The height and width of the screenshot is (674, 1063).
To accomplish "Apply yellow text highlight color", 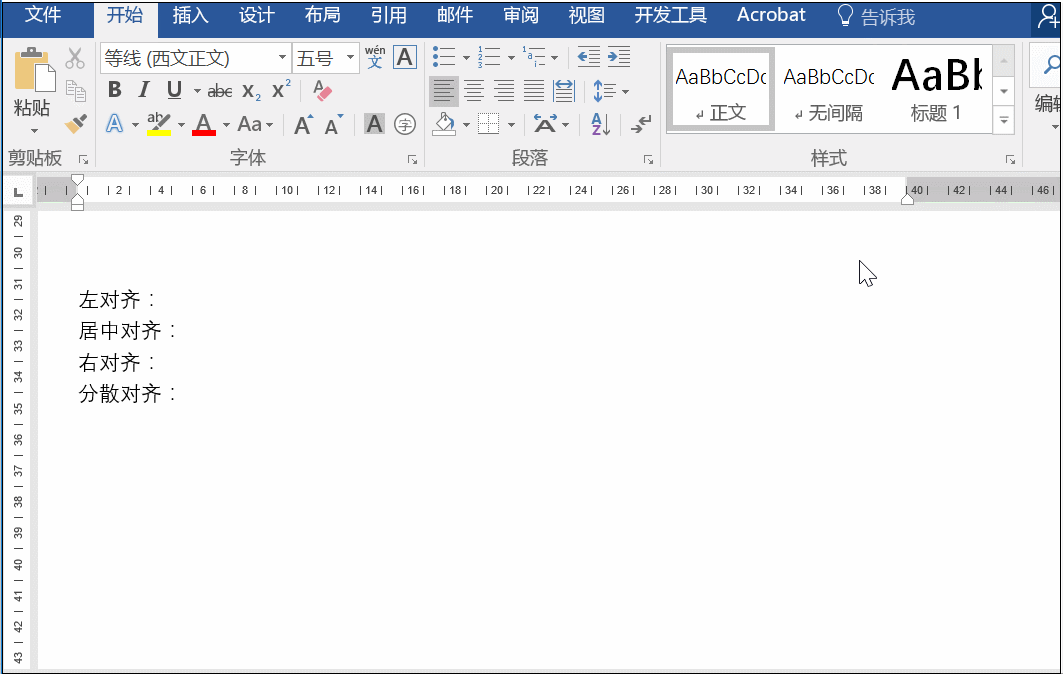I will (159, 124).
